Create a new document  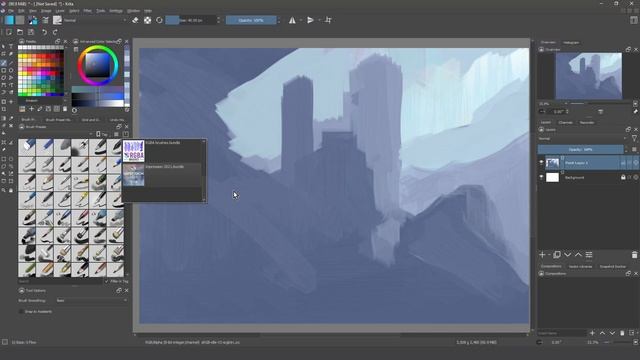[9, 32]
